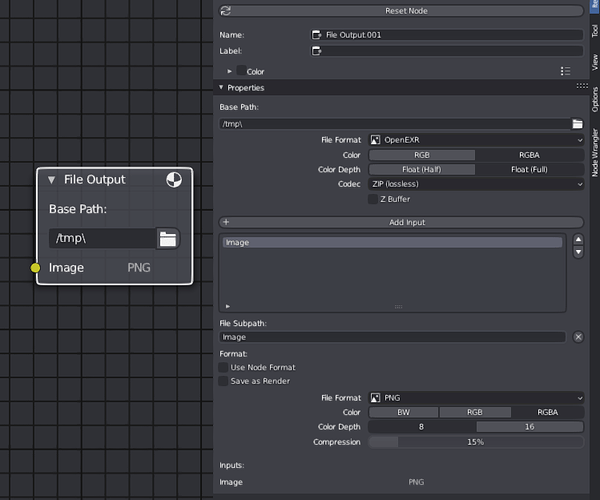
Task: Expand the Color subpanel triangle
Action: [229, 72]
